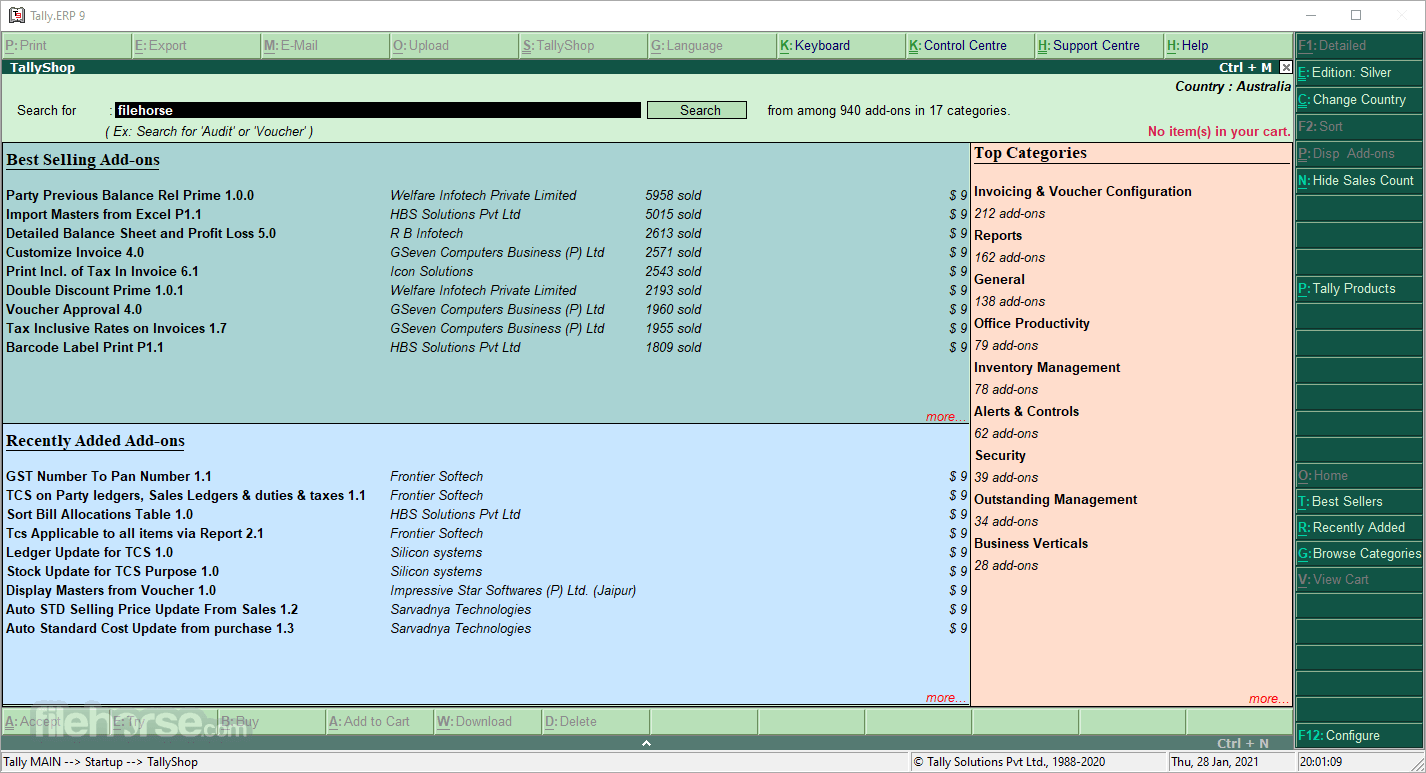Image resolution: width=1426 pixels, height=773 pixels.
Task: Click Add to Cart bottom button
Action: click(380, 721)
